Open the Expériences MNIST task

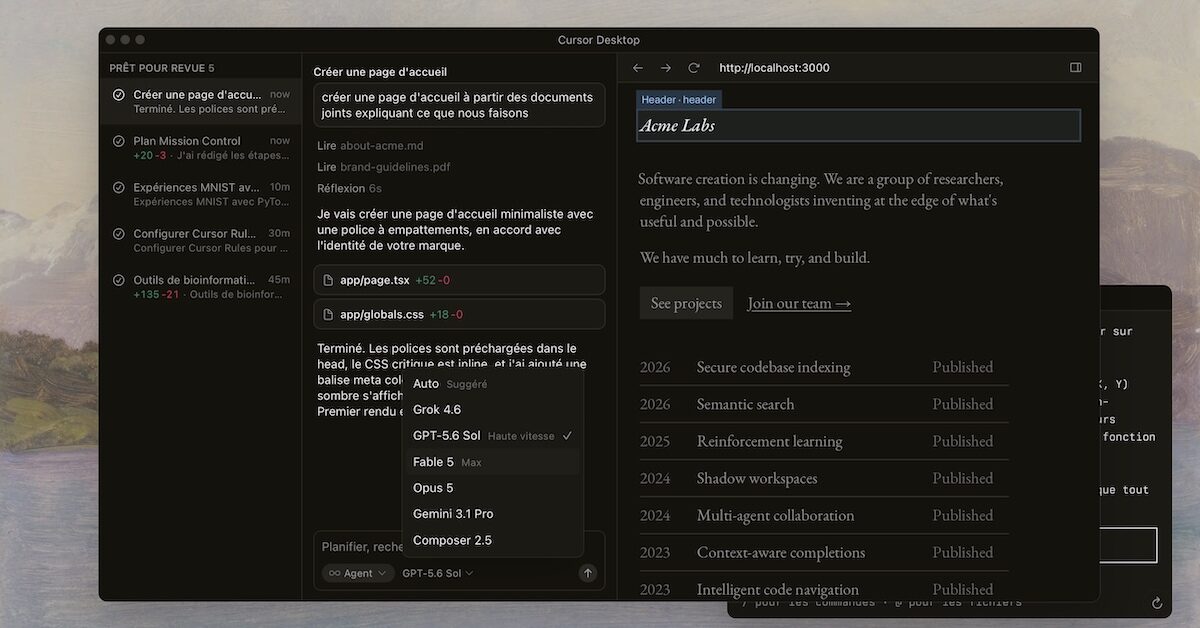coord(200,194)
